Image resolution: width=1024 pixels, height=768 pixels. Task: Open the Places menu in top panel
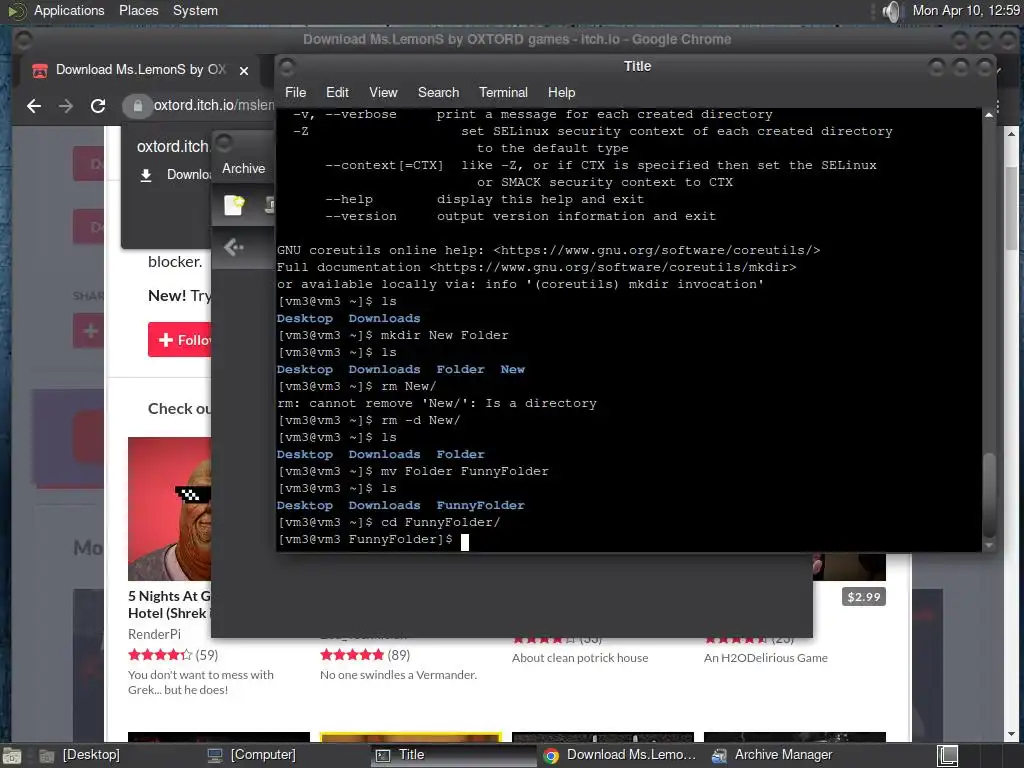coord(138,10)
